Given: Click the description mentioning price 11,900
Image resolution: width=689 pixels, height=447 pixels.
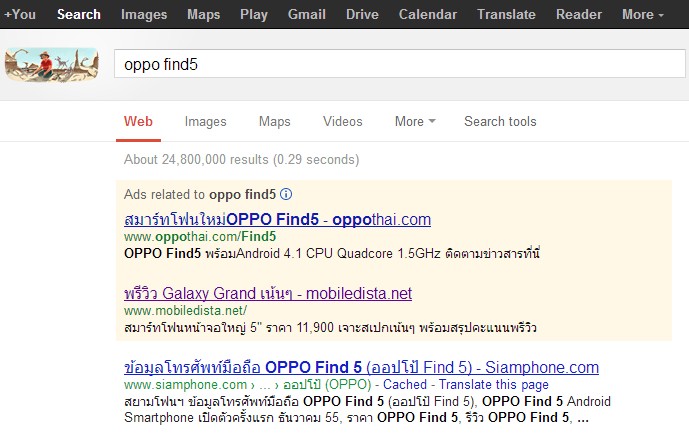Looking at the screenshot, I should tap(330, 327).
